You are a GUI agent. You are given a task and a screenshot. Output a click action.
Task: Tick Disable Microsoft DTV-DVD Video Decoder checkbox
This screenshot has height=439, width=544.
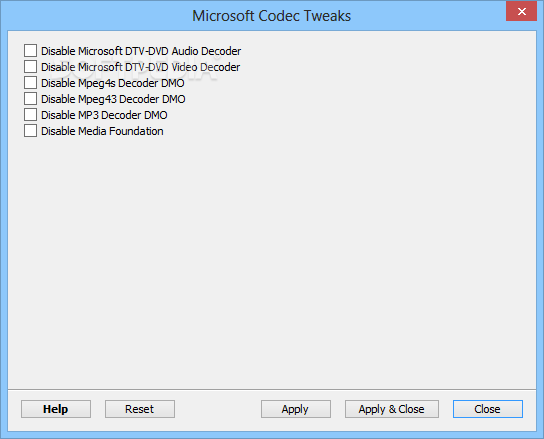31,67
